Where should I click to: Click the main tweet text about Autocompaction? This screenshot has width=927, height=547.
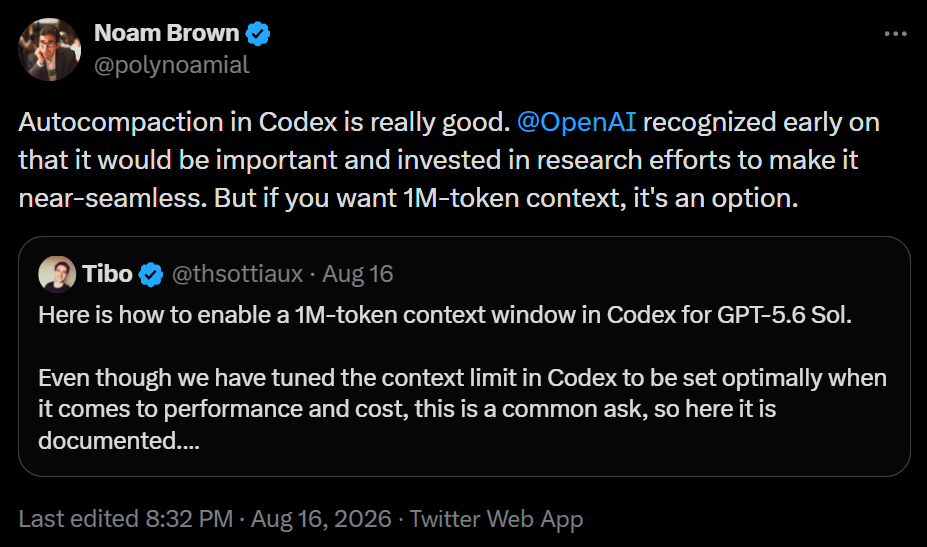(449, 160)
